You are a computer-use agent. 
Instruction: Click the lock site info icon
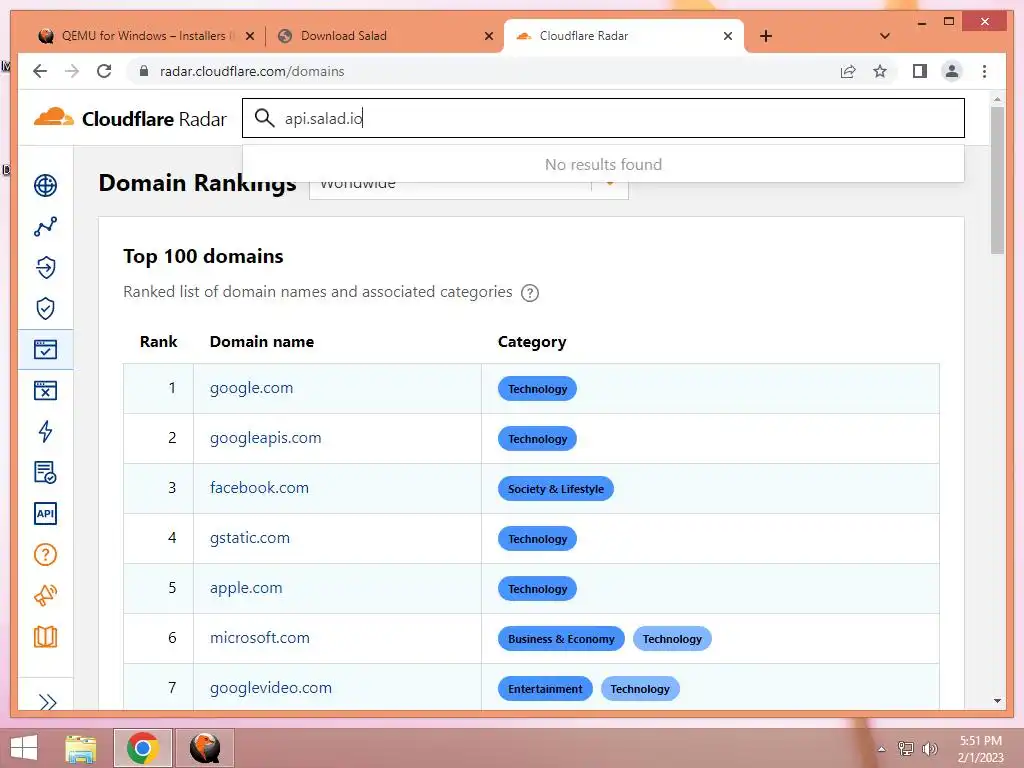(144, 71)
